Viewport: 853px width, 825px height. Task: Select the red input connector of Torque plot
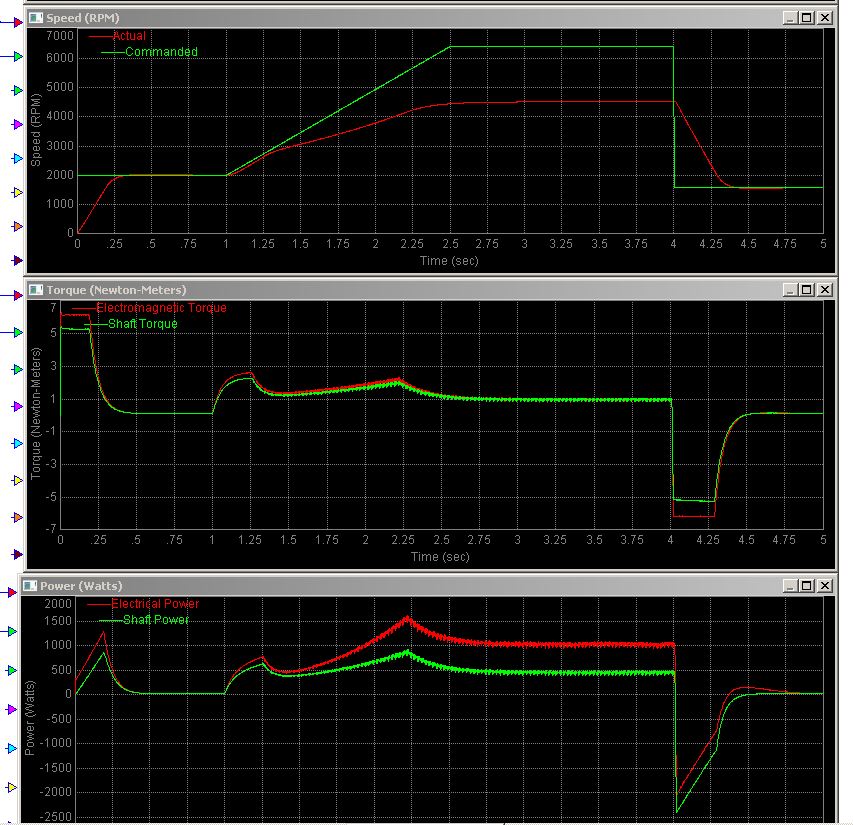click(17, 295)
